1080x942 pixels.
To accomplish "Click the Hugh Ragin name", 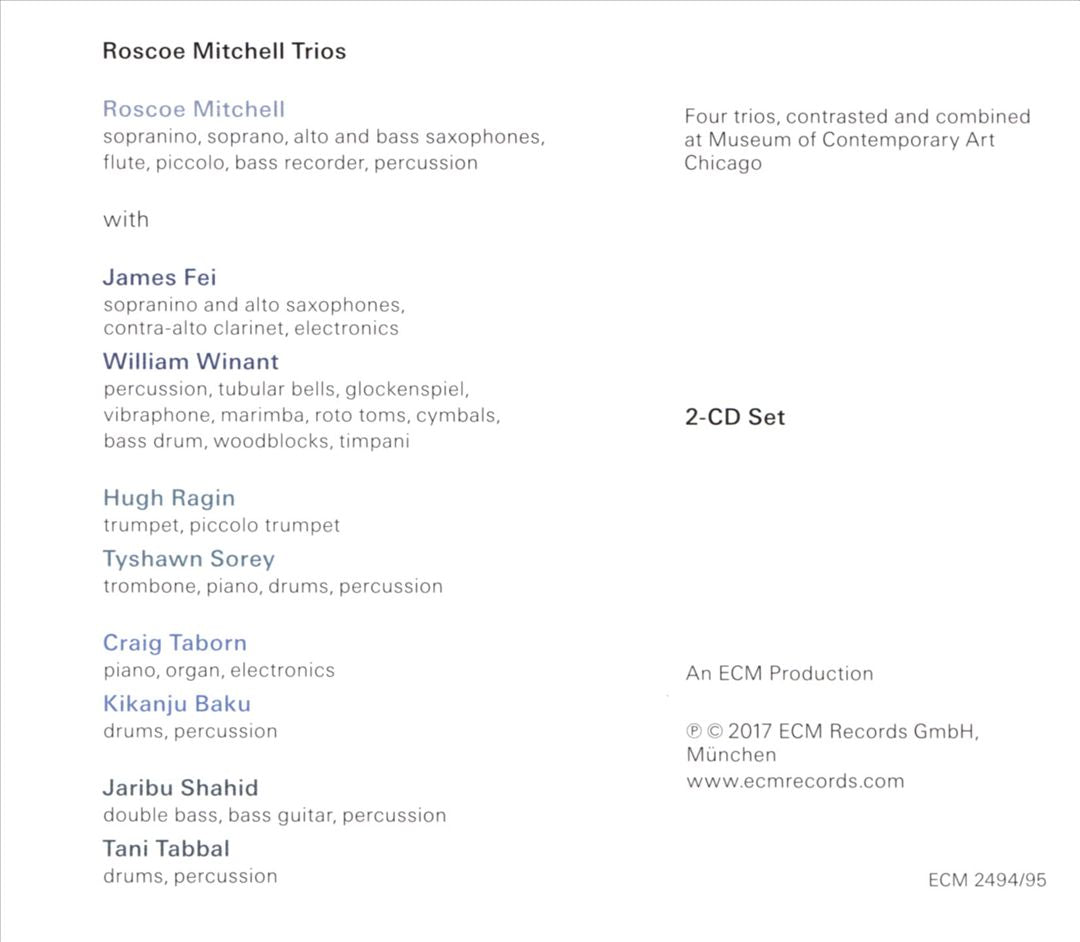I will (169, 498).
